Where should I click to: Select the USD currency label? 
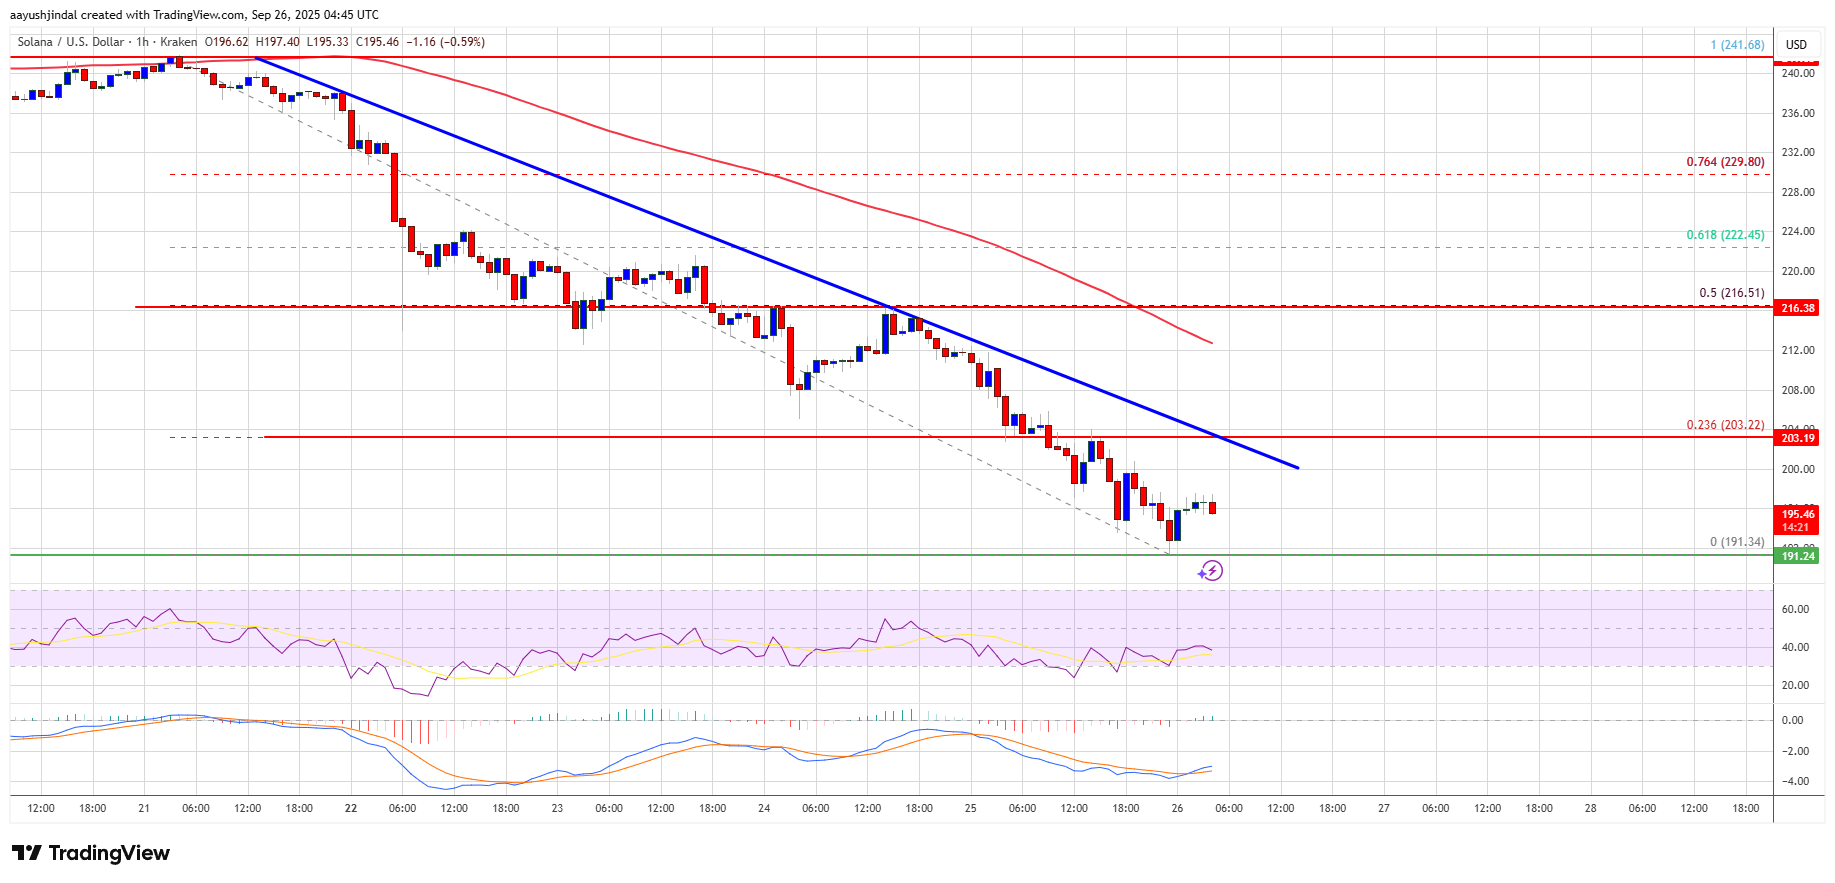click(1796, 44)
